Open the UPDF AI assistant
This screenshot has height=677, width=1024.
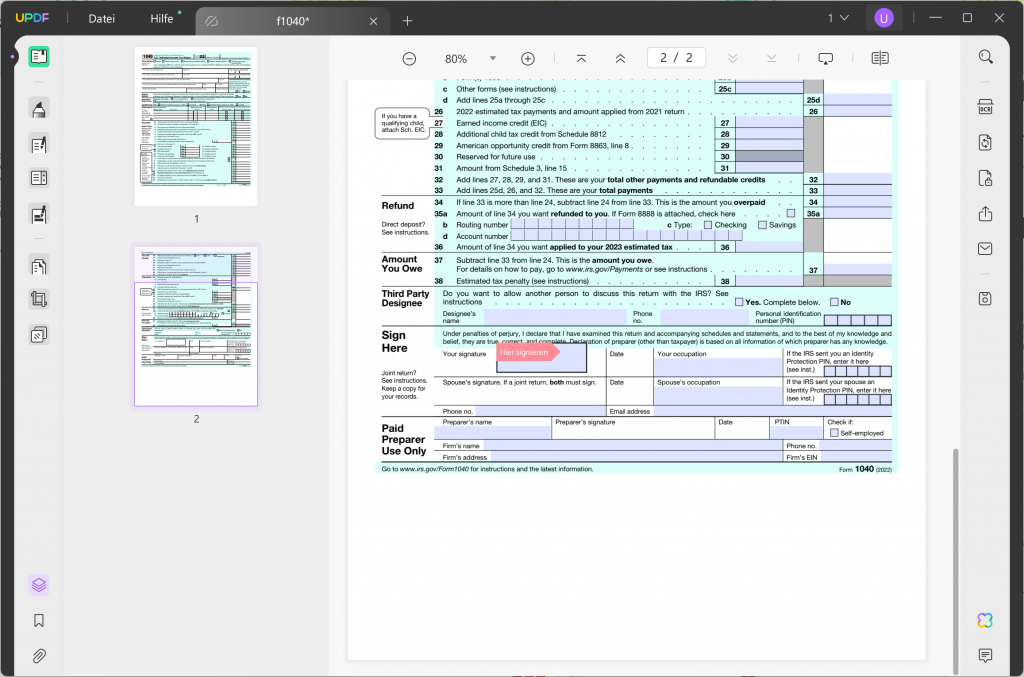coord(985,620)
